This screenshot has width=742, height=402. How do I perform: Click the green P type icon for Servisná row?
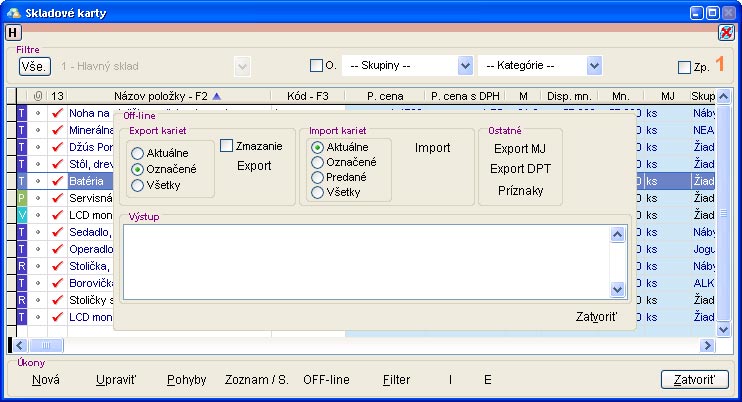(22, 198)
